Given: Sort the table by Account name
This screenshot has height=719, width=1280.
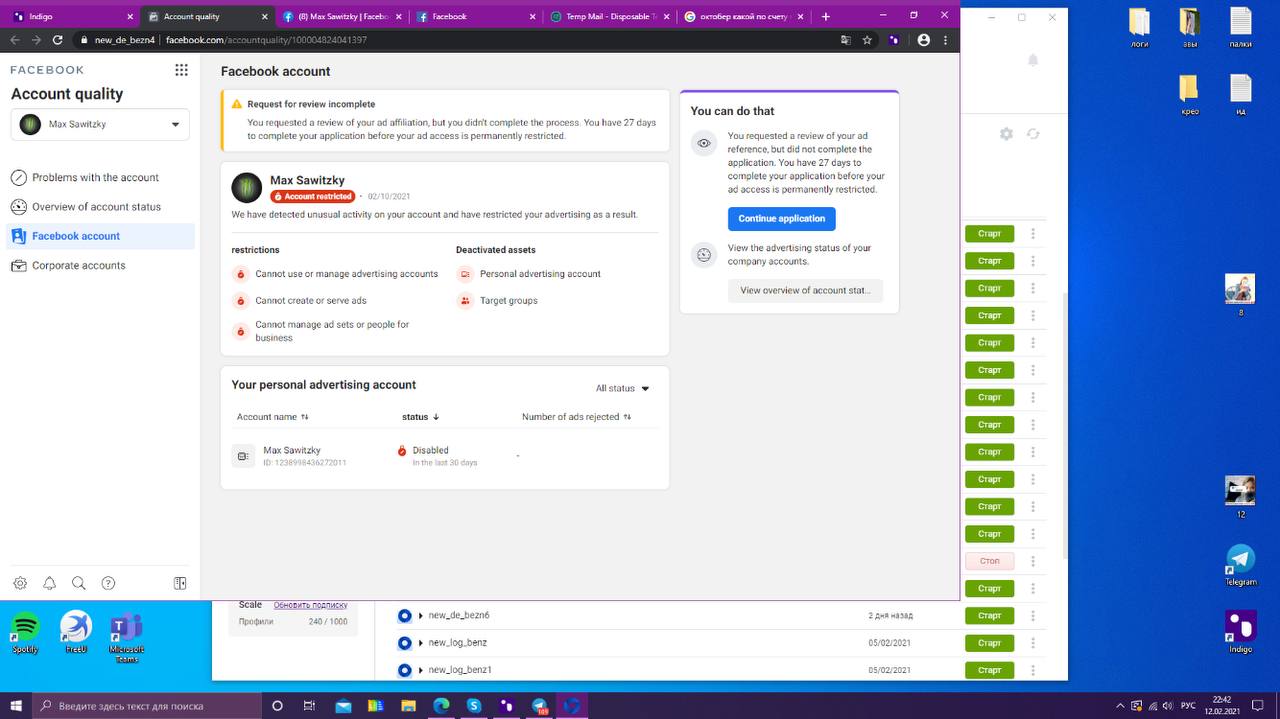Looking at the screenshot, I should coord(272,417).
